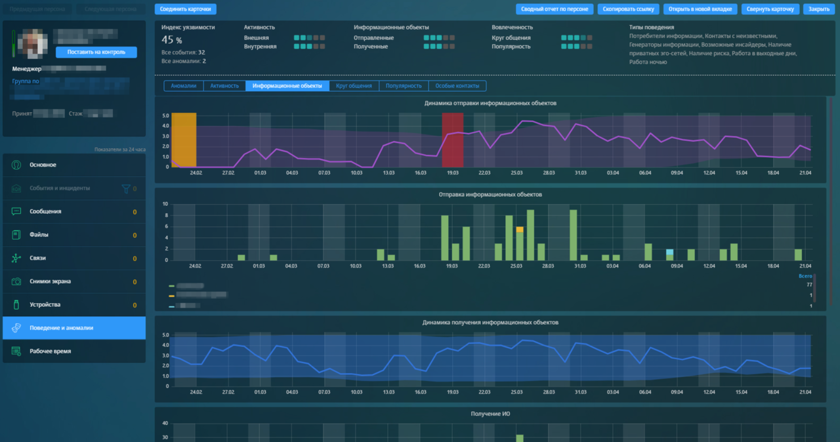
Task: Click the Скопировать ссылку button
Action: tap(628, 9)
